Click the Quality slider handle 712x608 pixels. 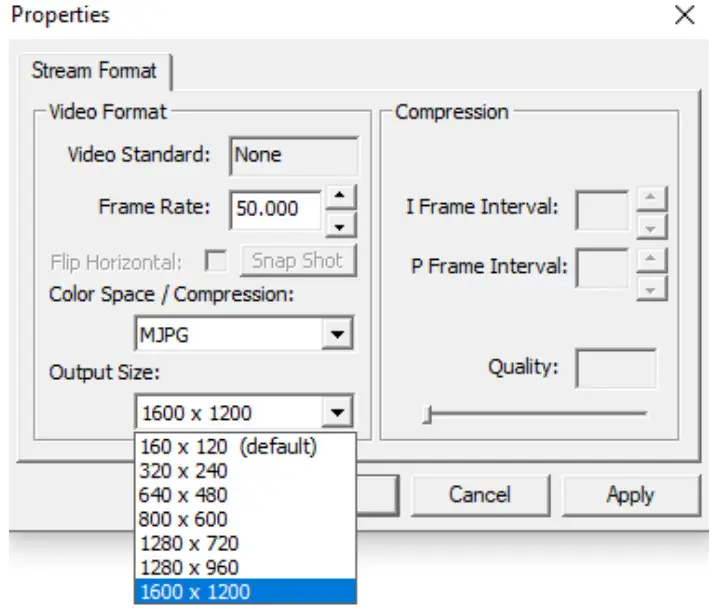(x=427, y=415)
